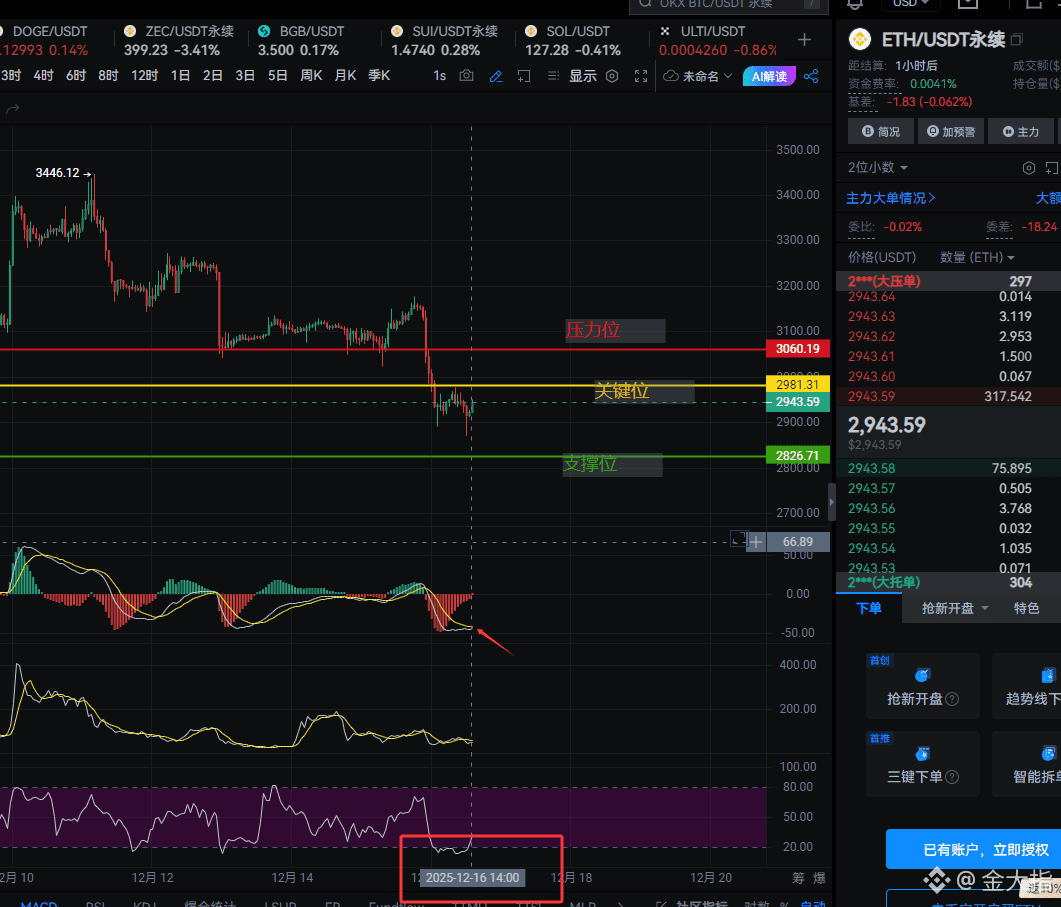This screenshot has width=1061, height=907.
Task: Select the 1日 timeframe
Action: pos(180,75)
